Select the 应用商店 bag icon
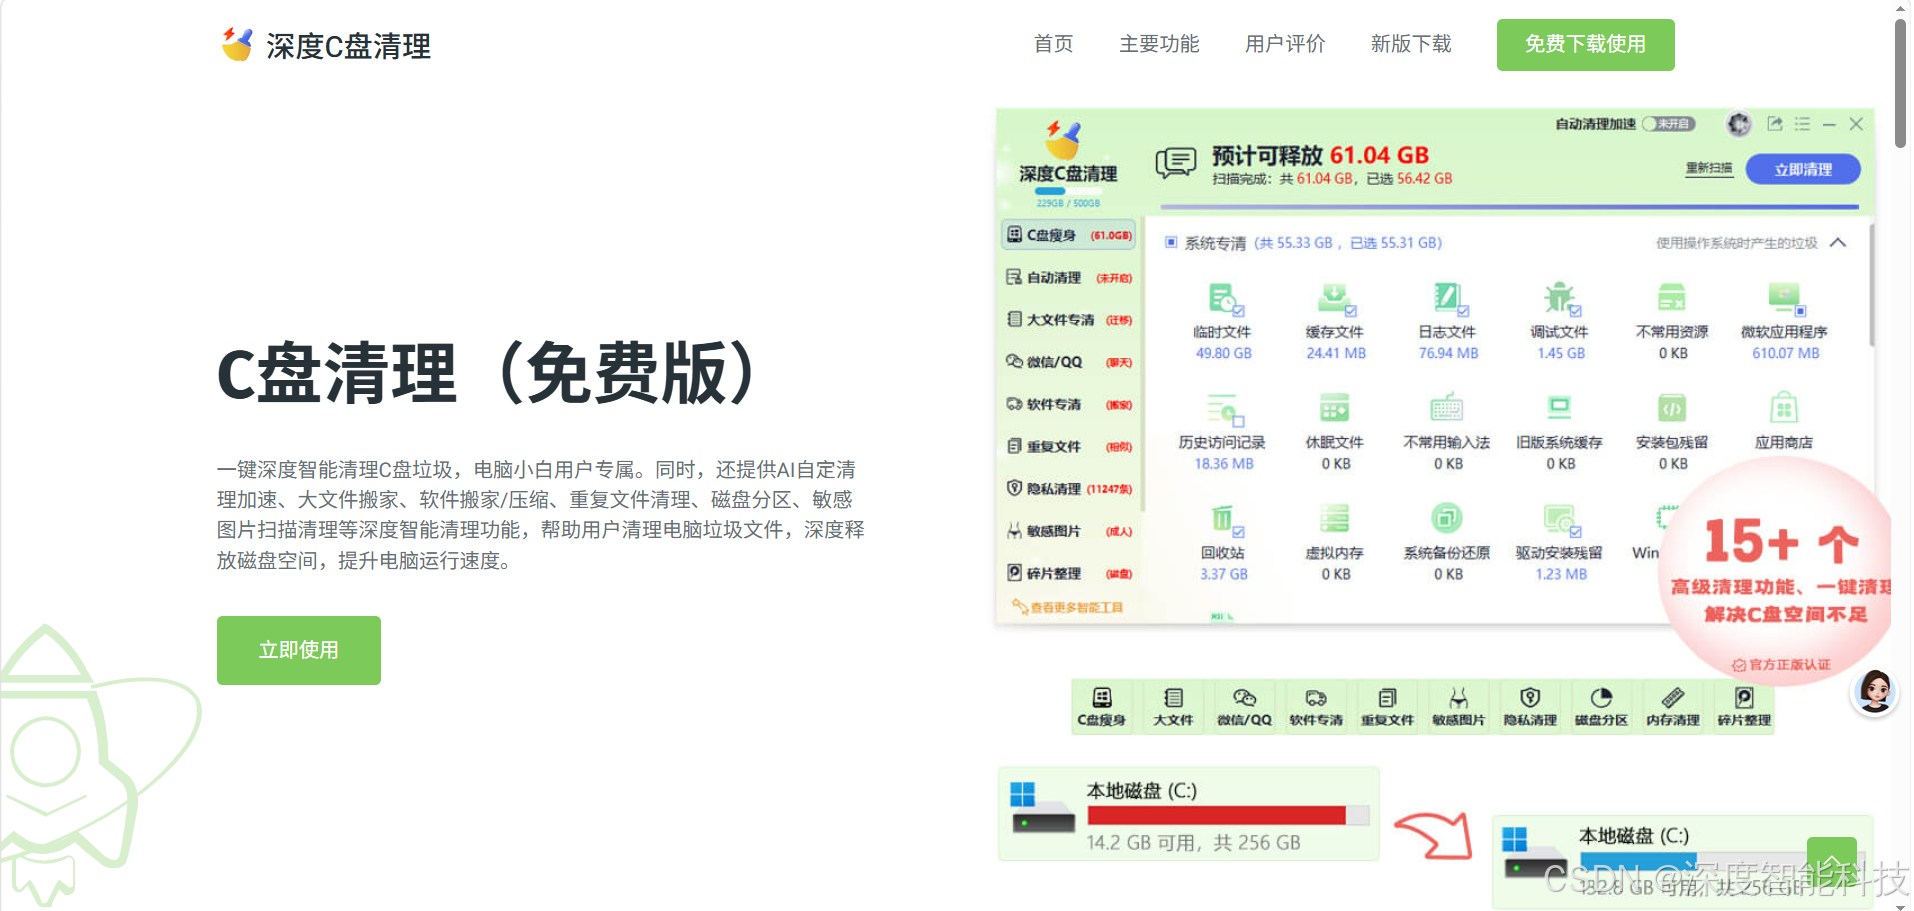The width and height of the screenshot is (1914, 911). click(1784, 408)
